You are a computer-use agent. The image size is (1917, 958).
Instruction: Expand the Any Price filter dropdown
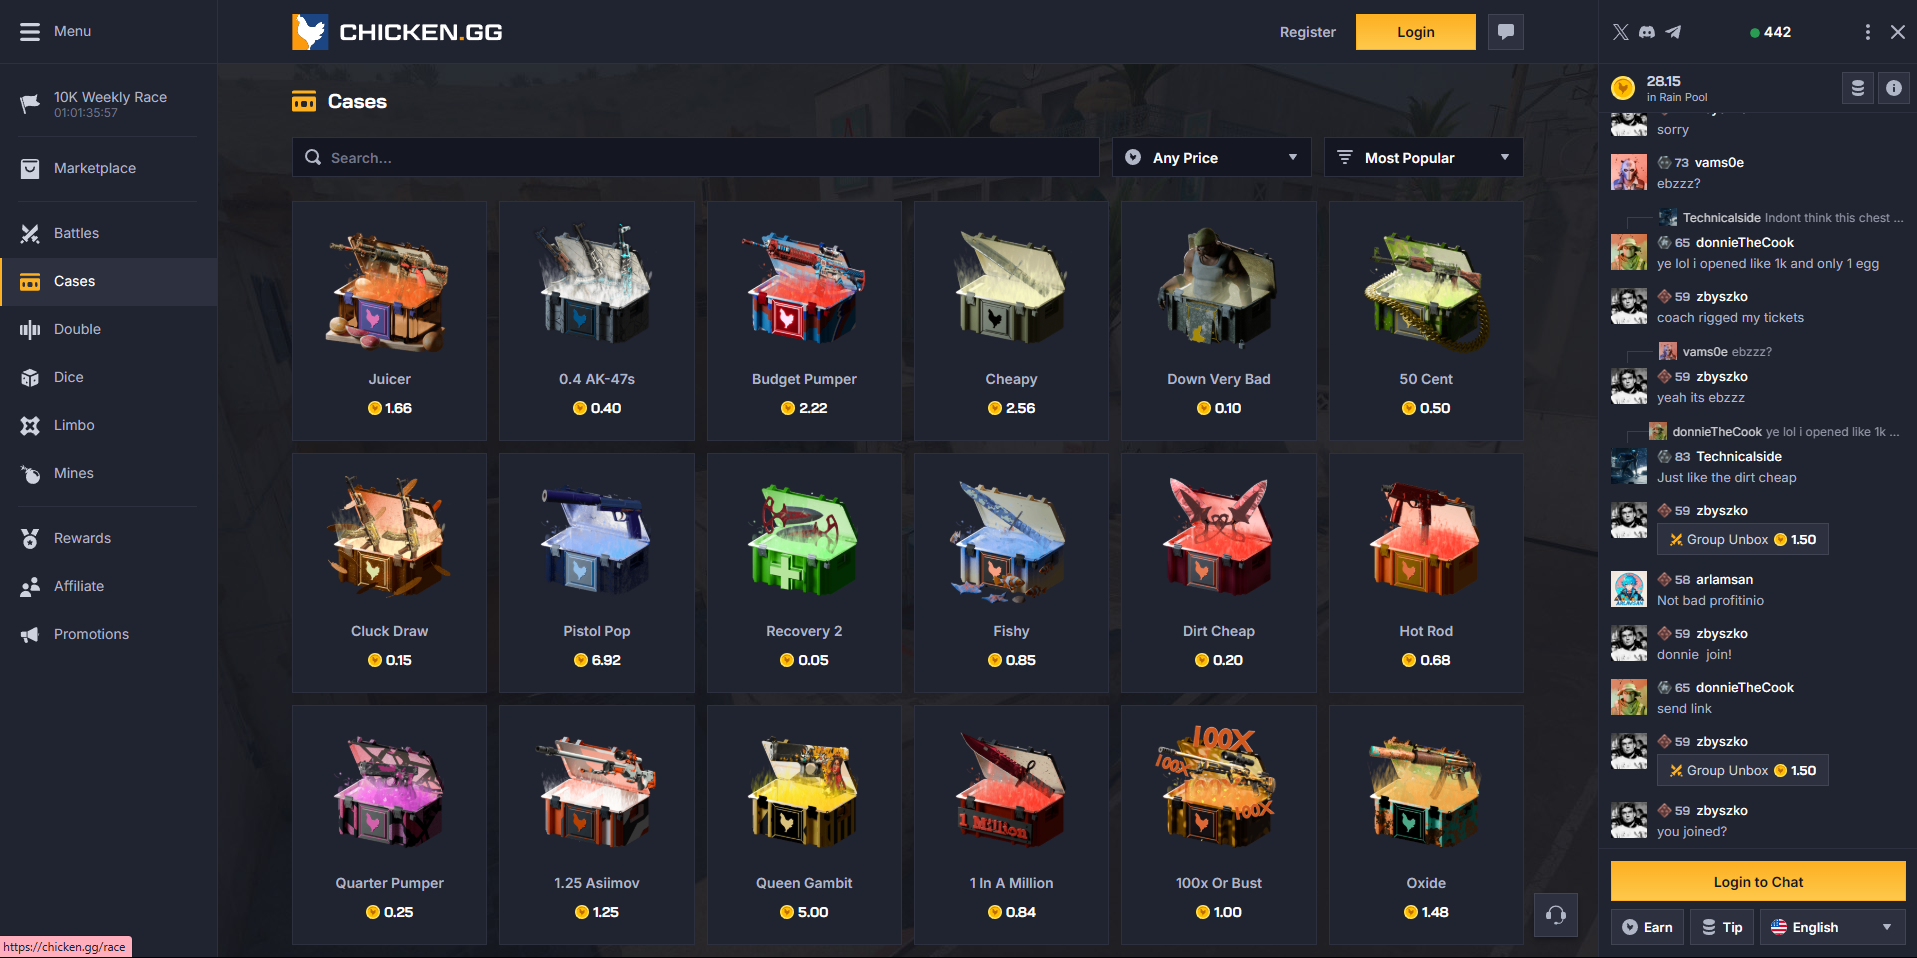pyautogui.click(x=1212, y=158)
